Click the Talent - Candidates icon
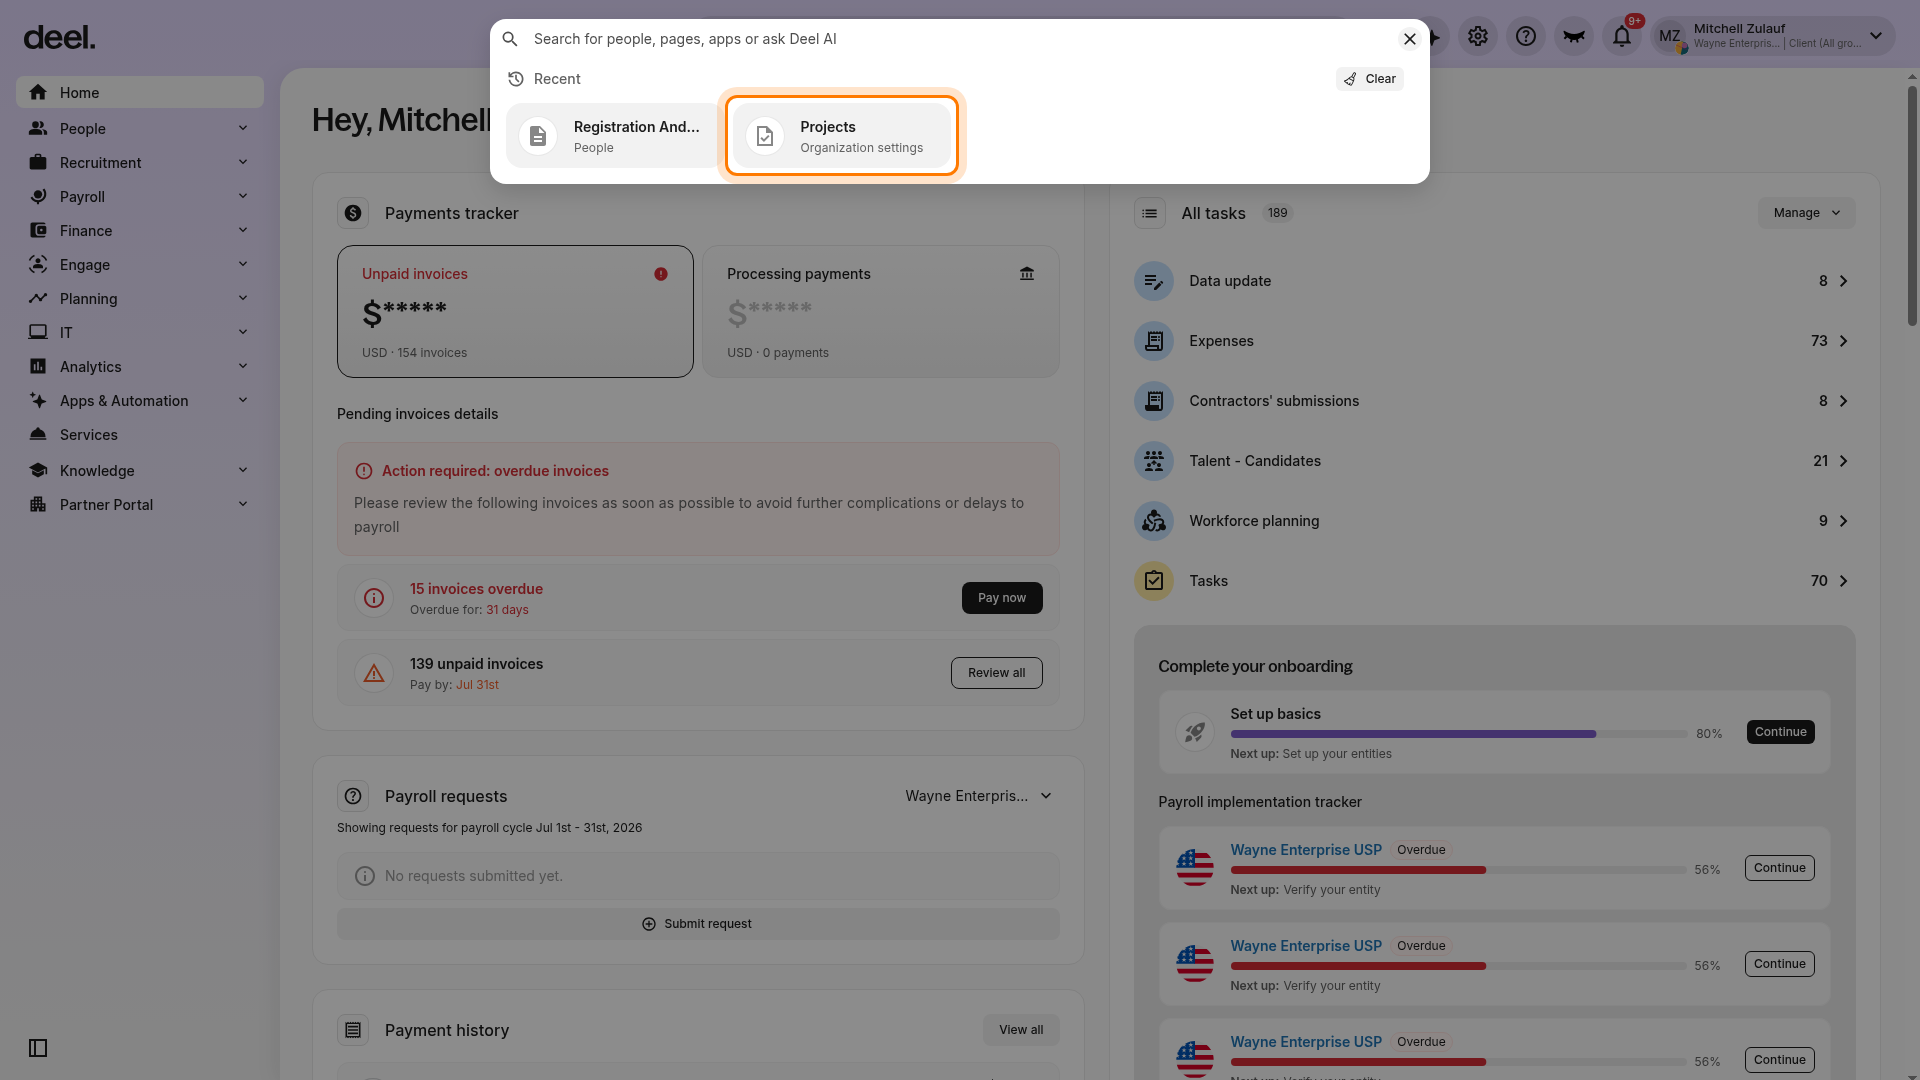This screenshot has width=1920, height=1080. click(x=1154, y=461)
